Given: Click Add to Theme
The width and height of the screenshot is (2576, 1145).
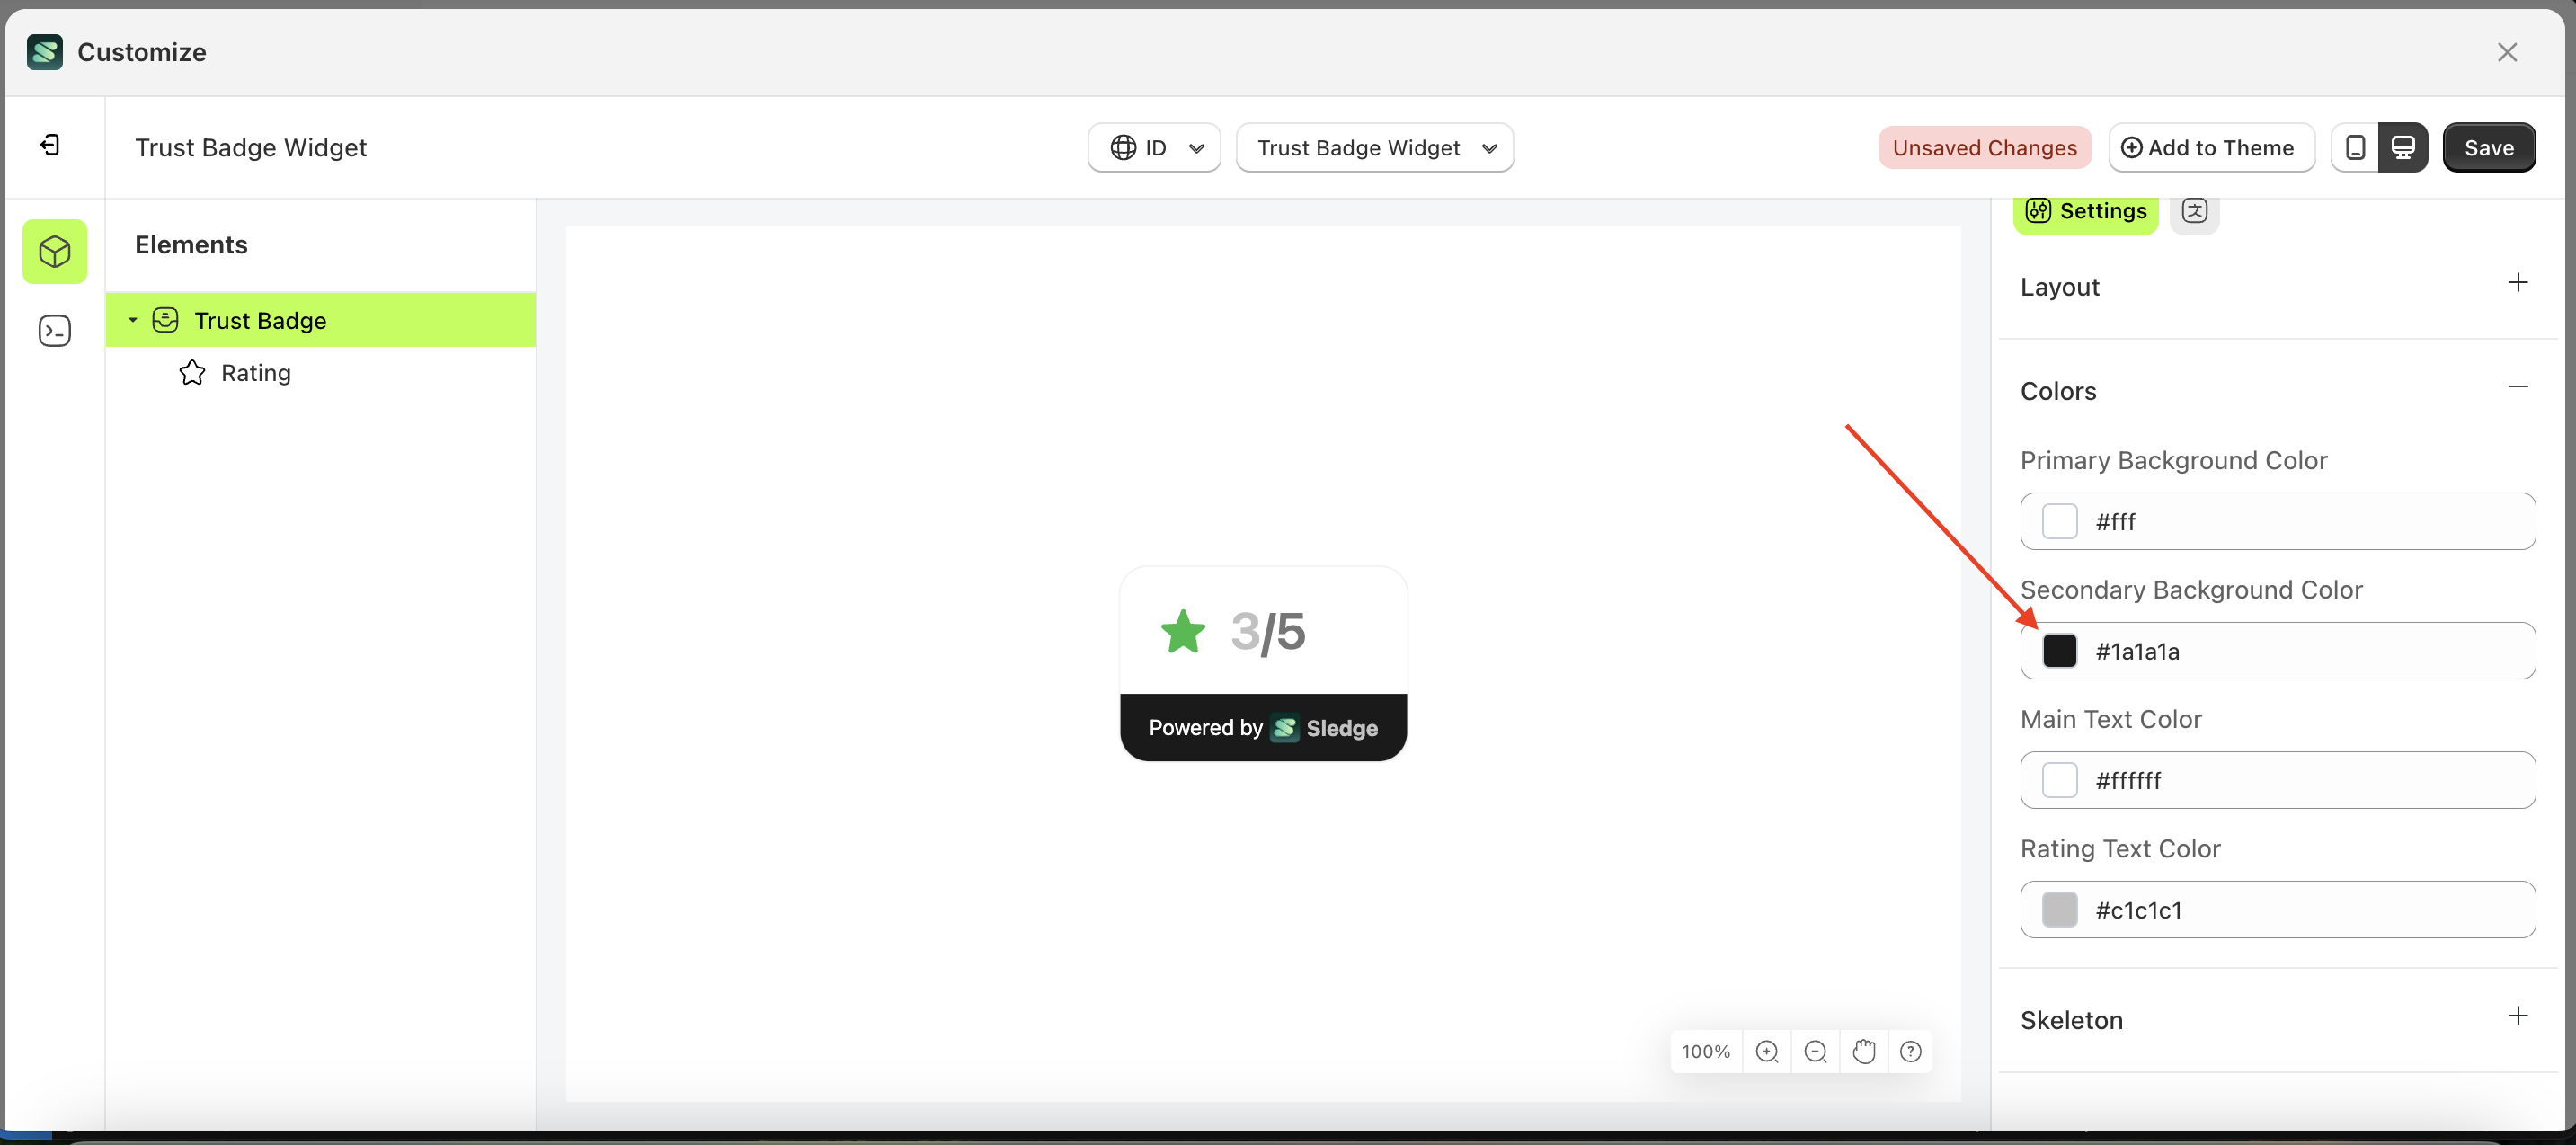Looking at the screenshot, I should pyautogui.click(x=2211, y=147).
